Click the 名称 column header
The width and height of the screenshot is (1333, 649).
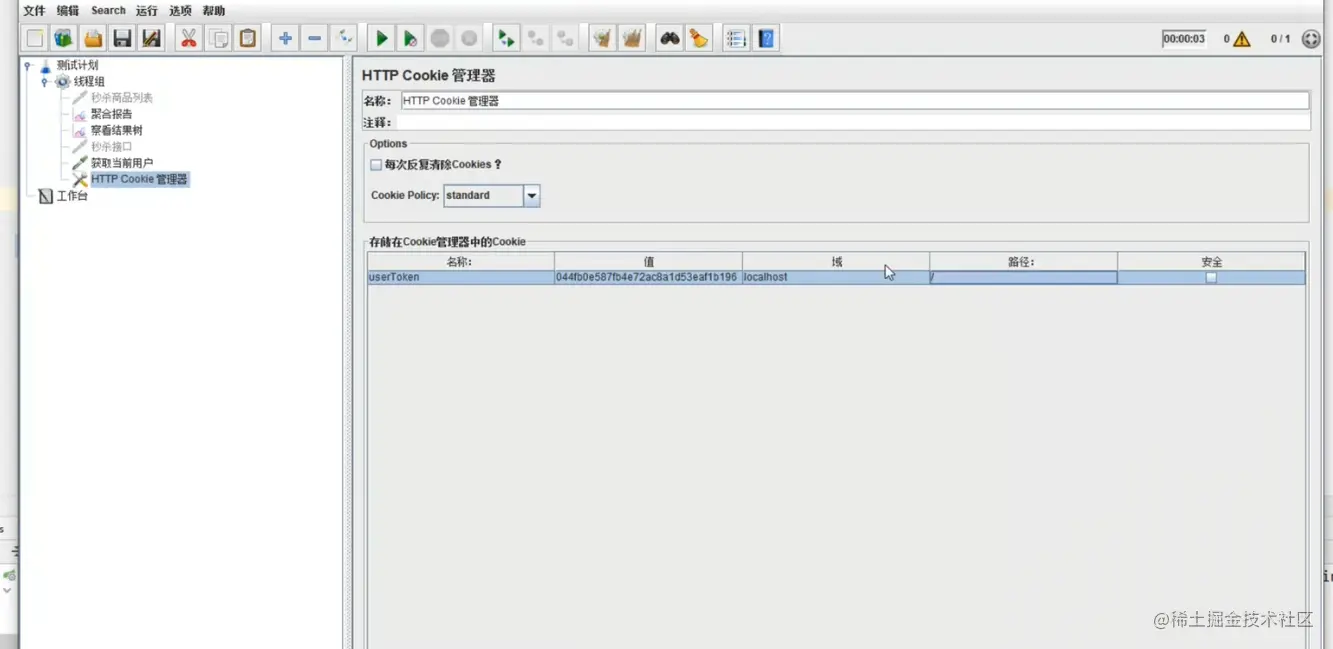coord(460,262)
